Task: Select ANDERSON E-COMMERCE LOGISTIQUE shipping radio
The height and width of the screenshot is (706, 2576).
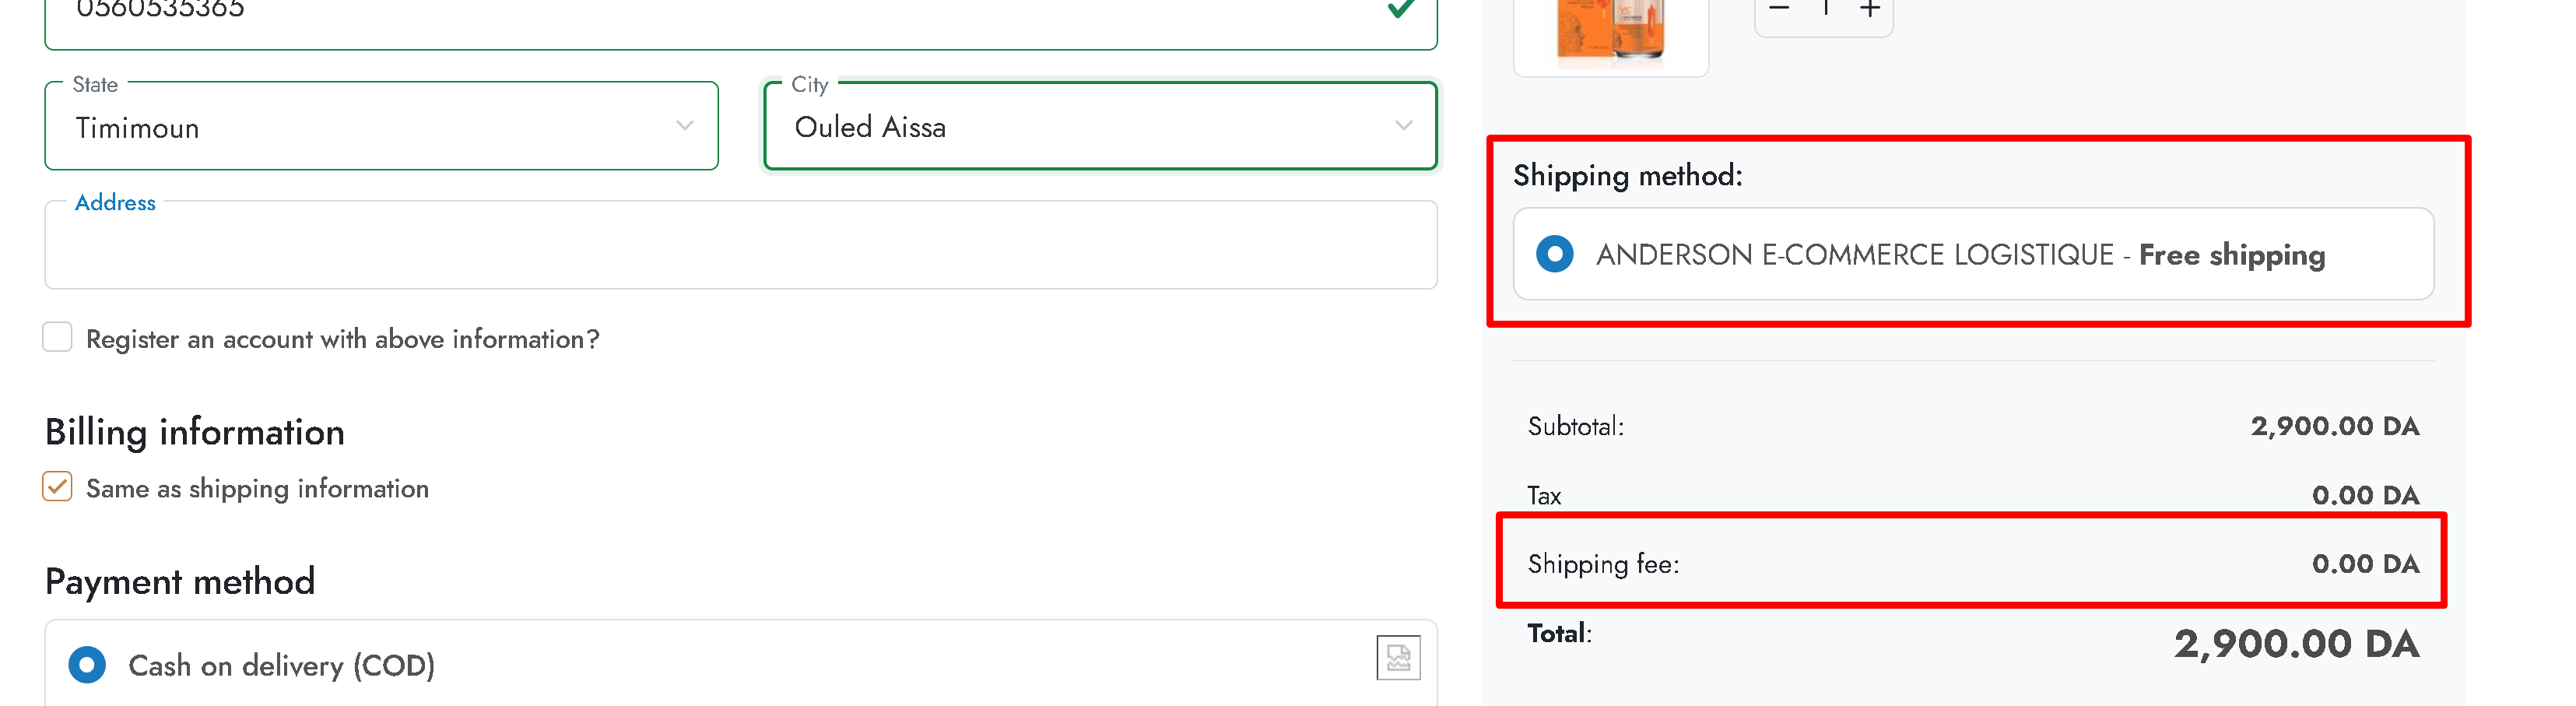Action: pos(1555,254)
